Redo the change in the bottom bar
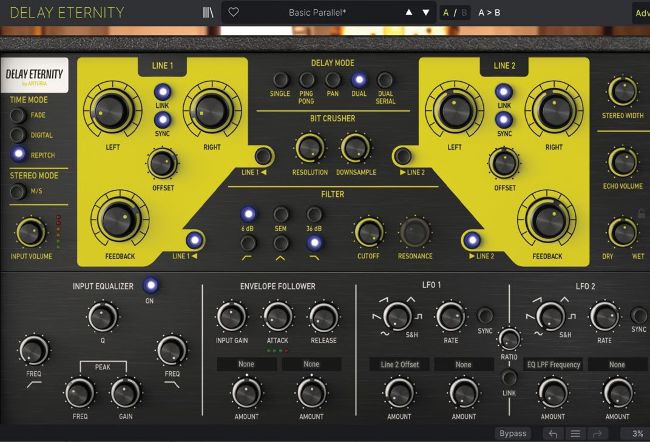The height and width of the screenshot is (442, 650). [597, 434]
